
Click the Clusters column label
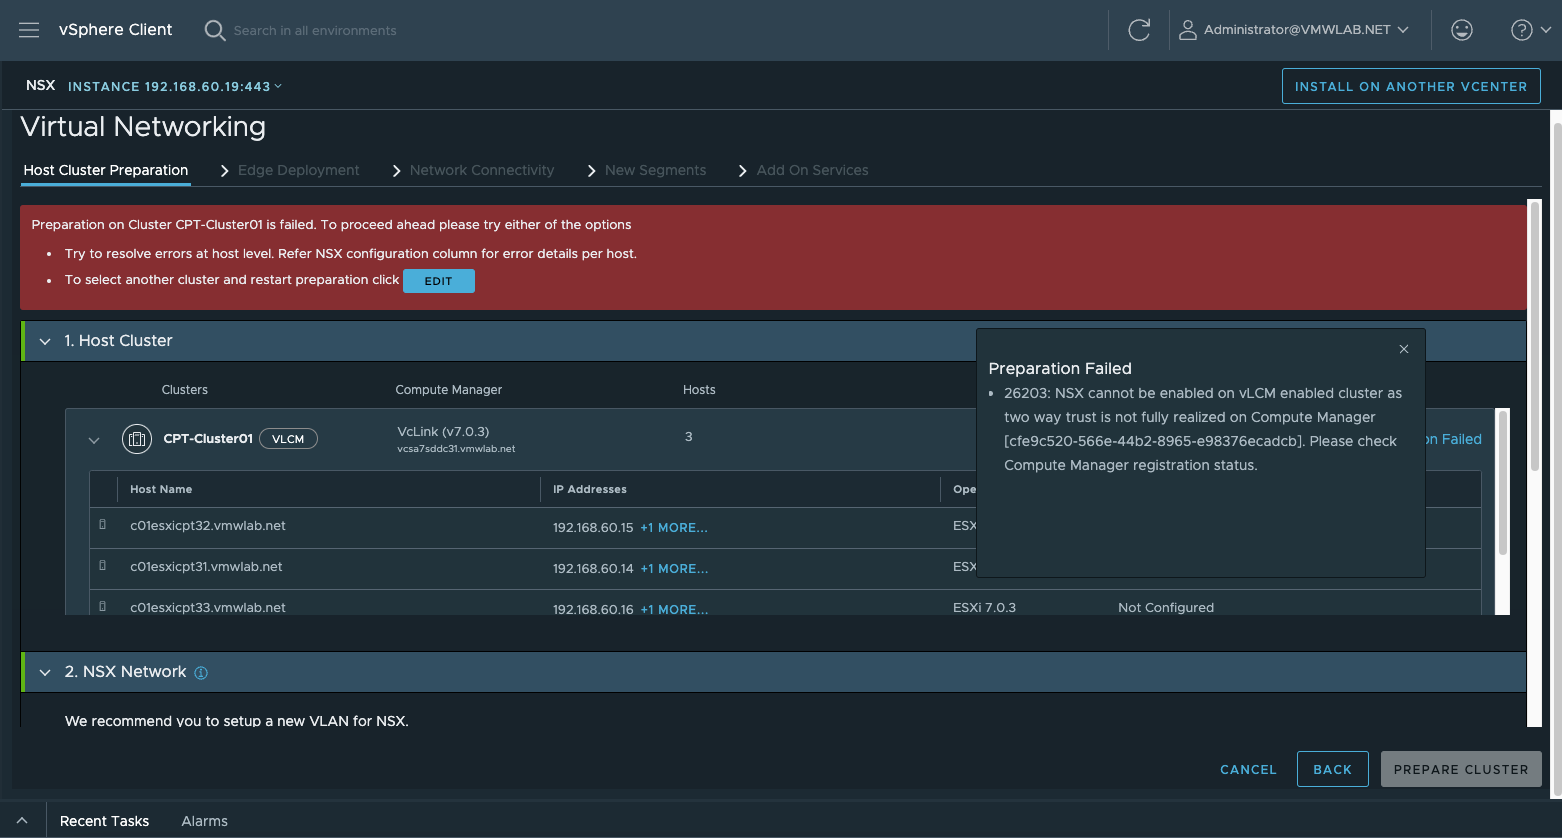tap(185, 390)
